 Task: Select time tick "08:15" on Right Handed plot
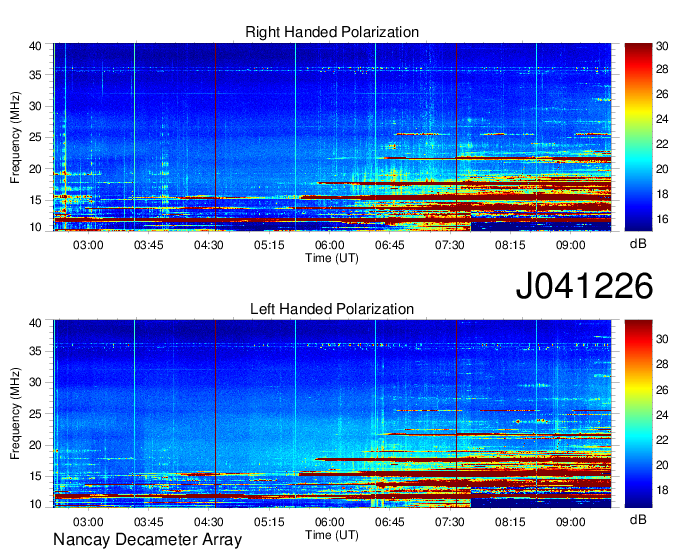click(x=510, y=245)
